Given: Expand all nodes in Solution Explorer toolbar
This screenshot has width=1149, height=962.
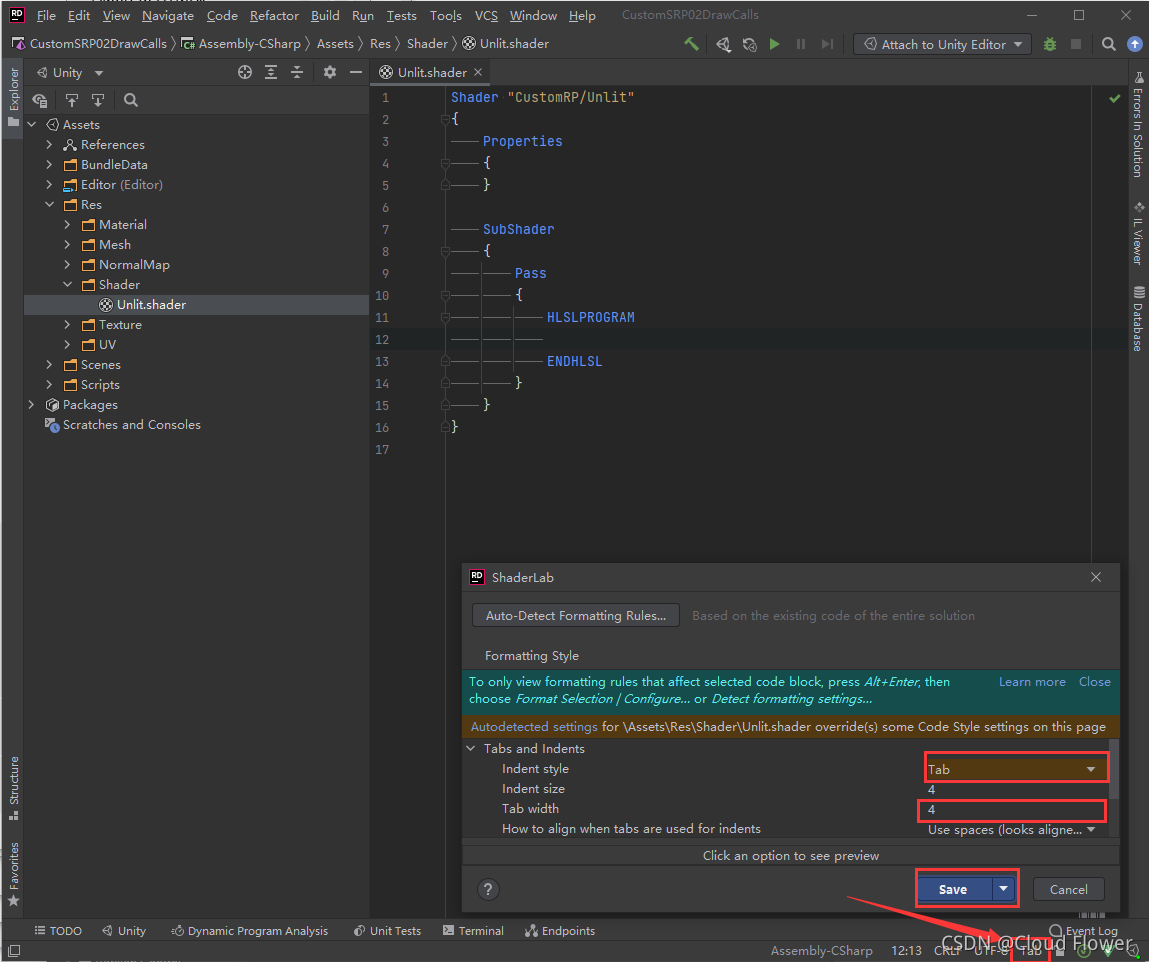Looking at the screenshot, I should pos(270,73).
